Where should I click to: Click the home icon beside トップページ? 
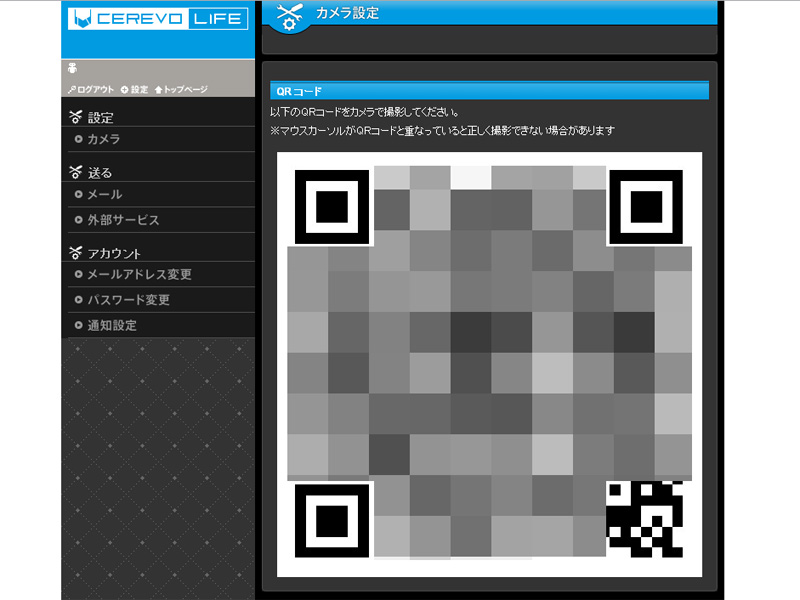click(x=158, y=88)
